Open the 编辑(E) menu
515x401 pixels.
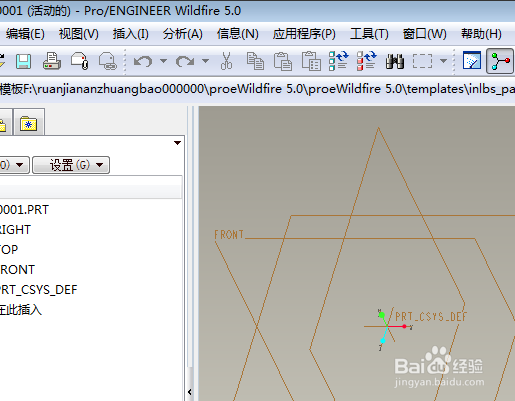coord(25,34)
